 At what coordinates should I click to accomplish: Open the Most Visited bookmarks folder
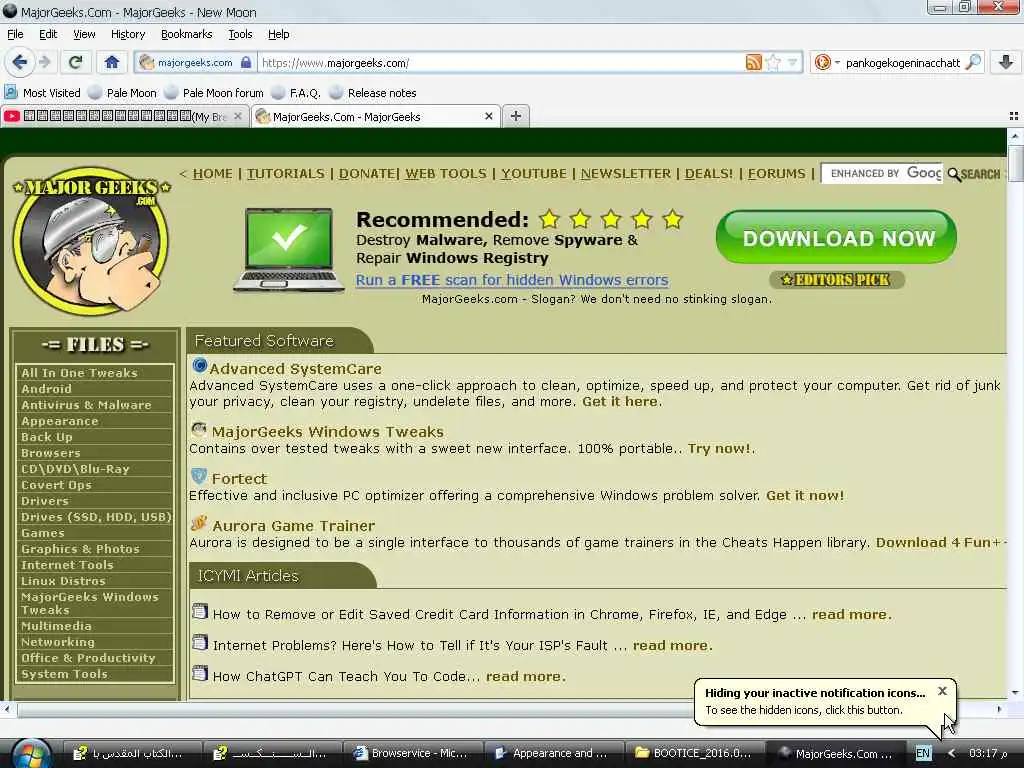[x=43, y=93]
